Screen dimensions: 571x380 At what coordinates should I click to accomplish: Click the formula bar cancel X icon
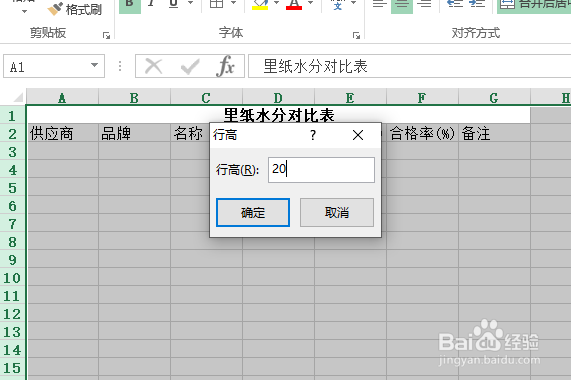tap(153, 67)
